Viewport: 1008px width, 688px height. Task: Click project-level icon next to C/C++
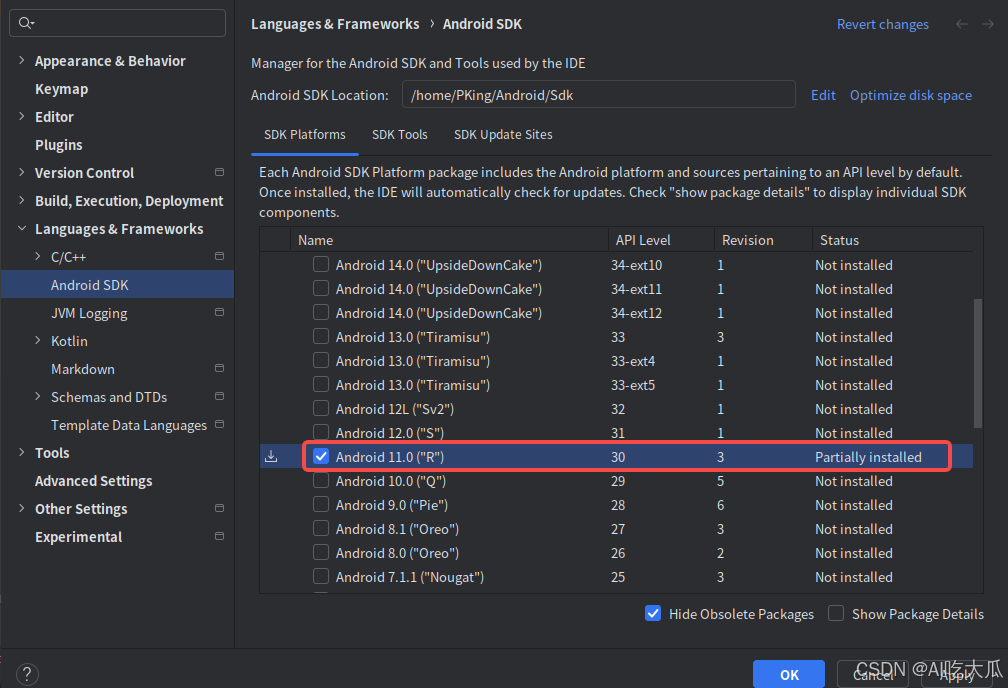click(219, 257)
